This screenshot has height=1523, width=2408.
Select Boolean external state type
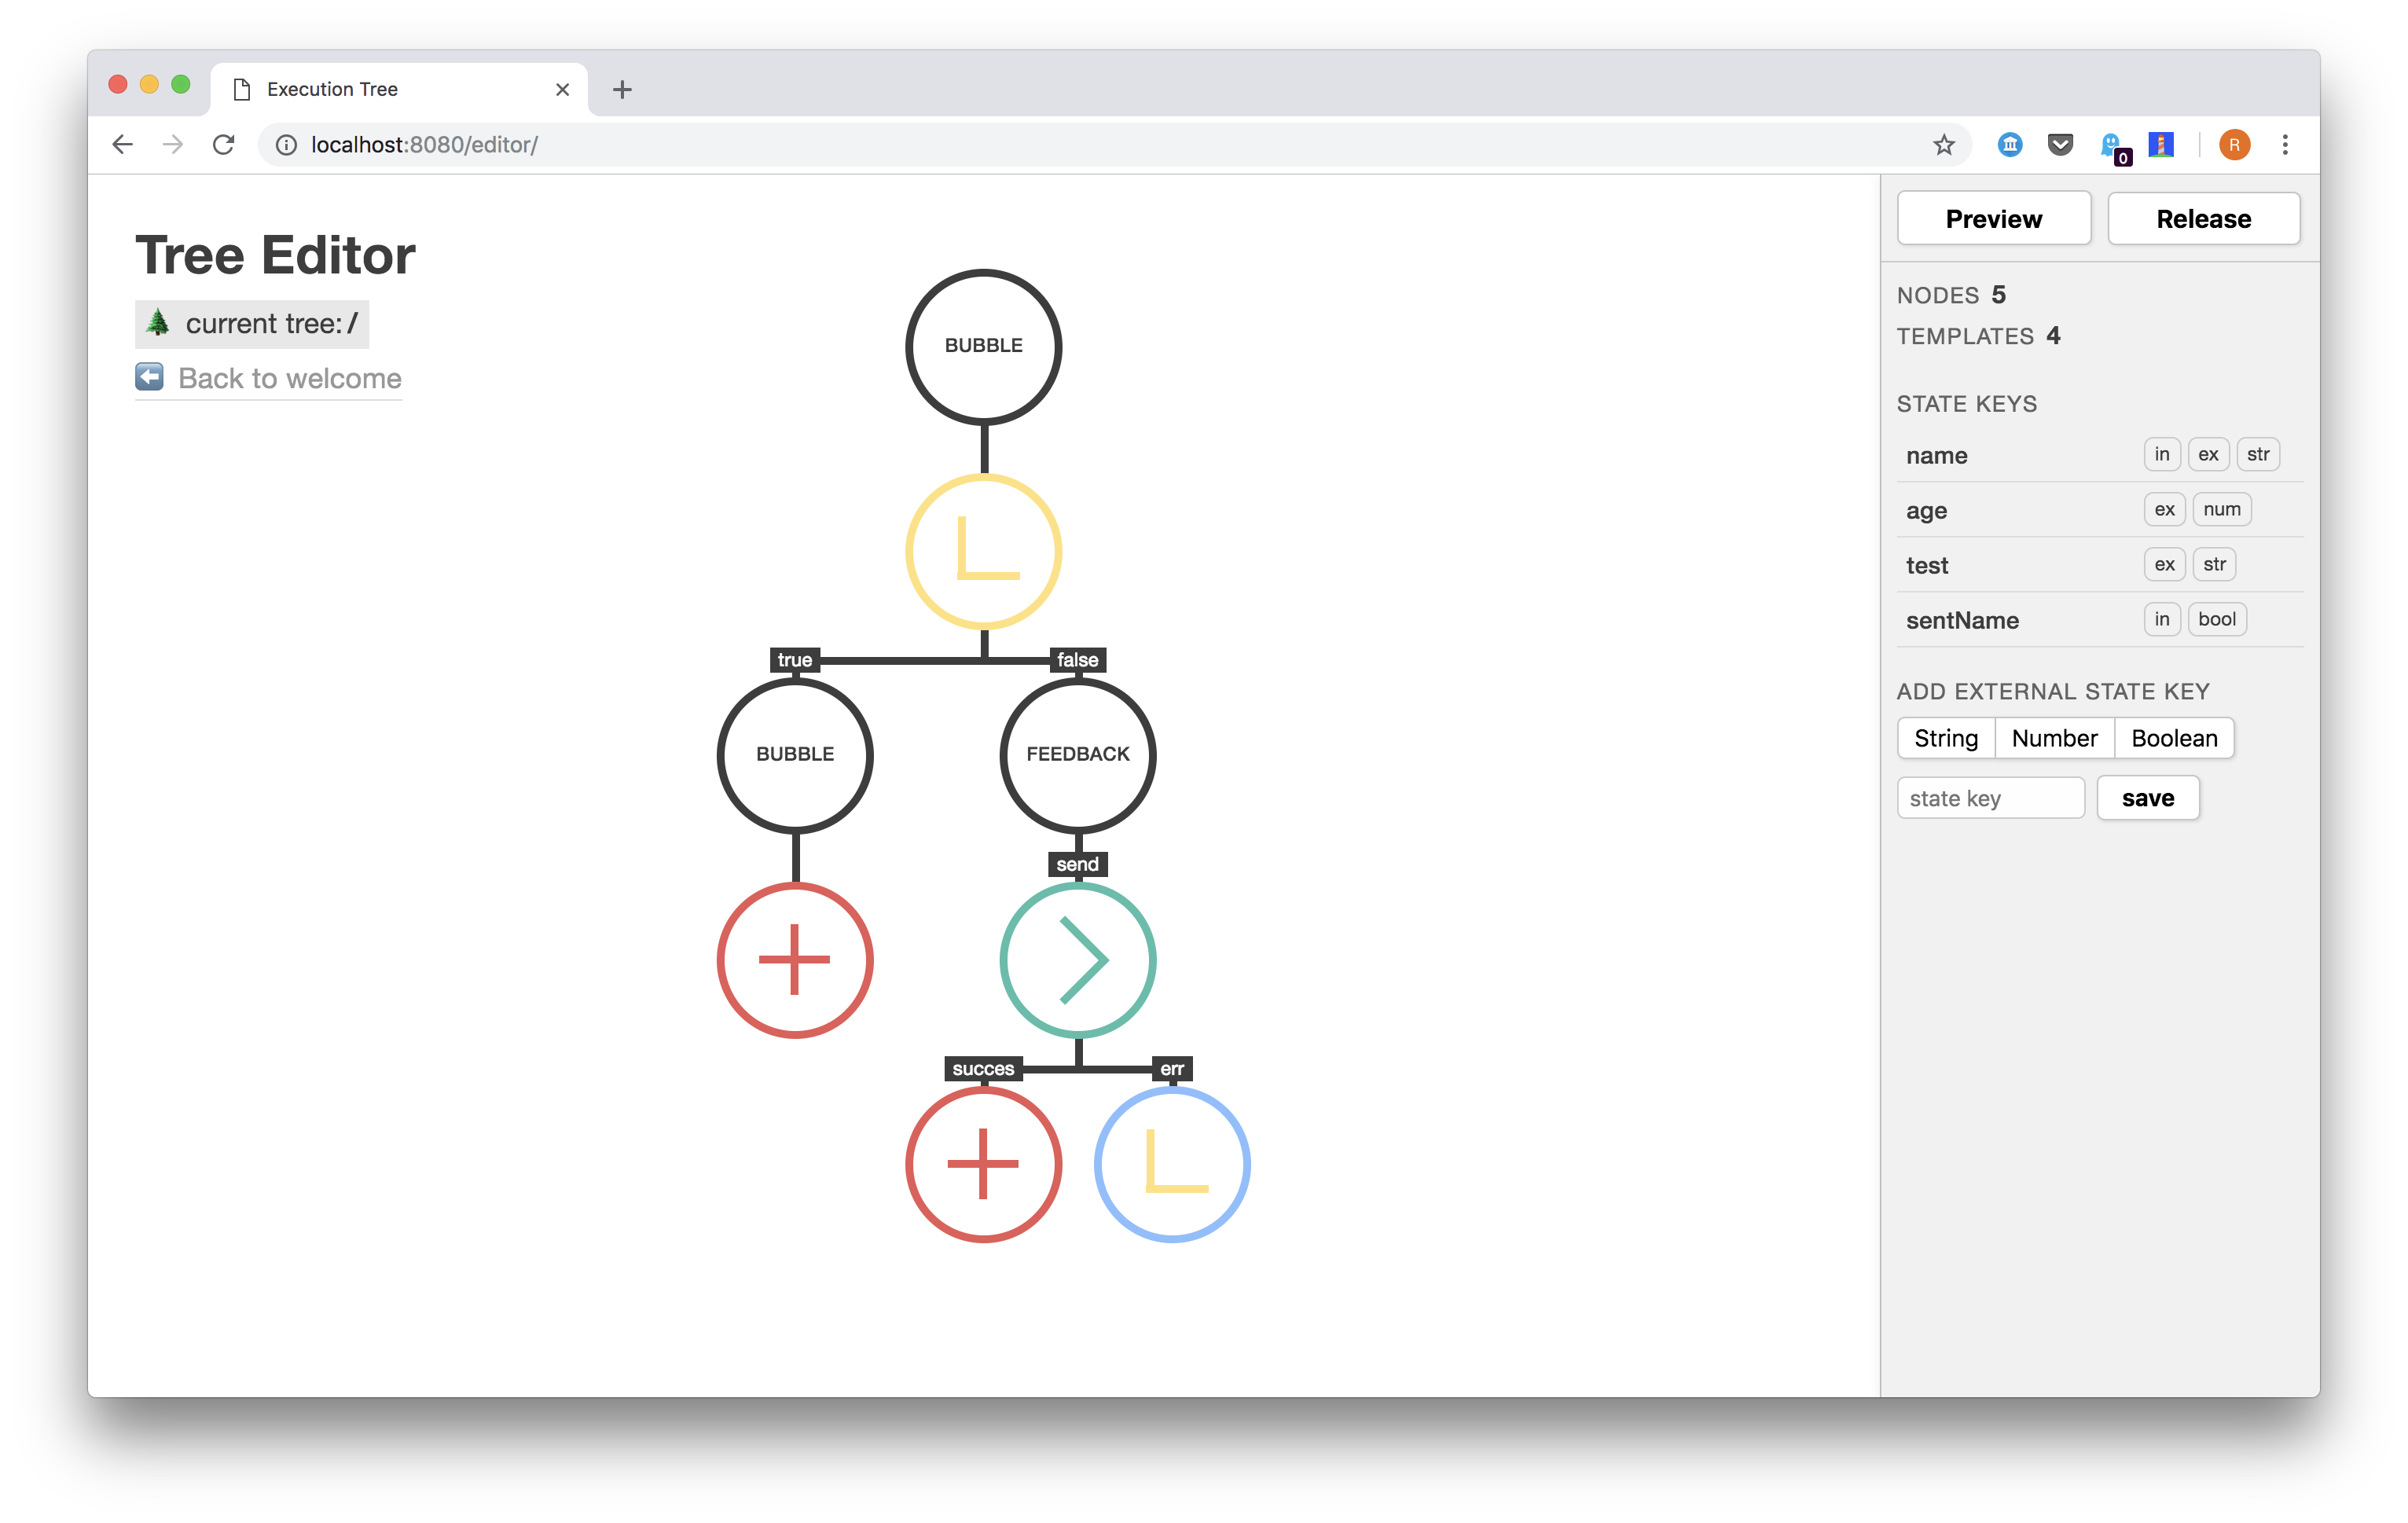2175,737
